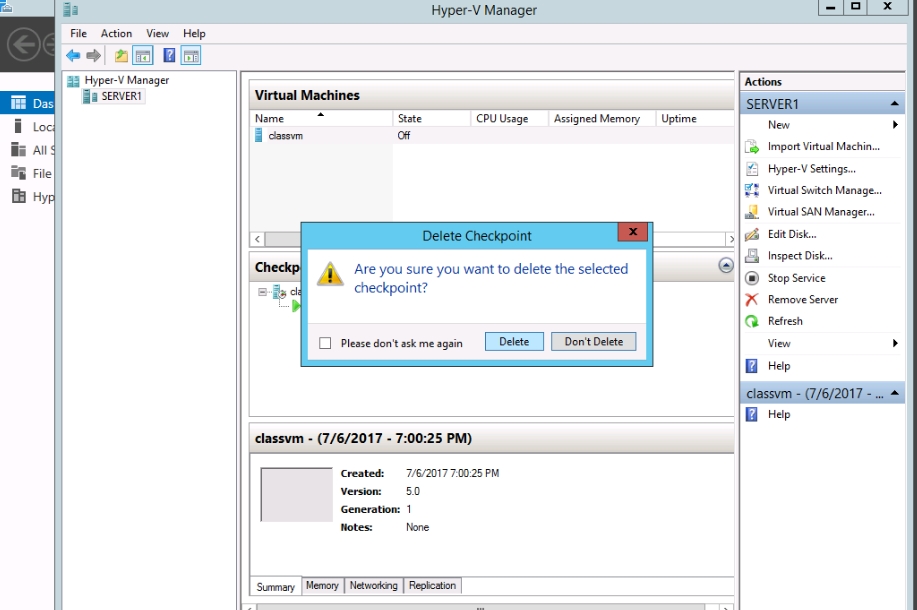Sort by the State column header
The width and height of the screenshot is (917, 610).
431,118
